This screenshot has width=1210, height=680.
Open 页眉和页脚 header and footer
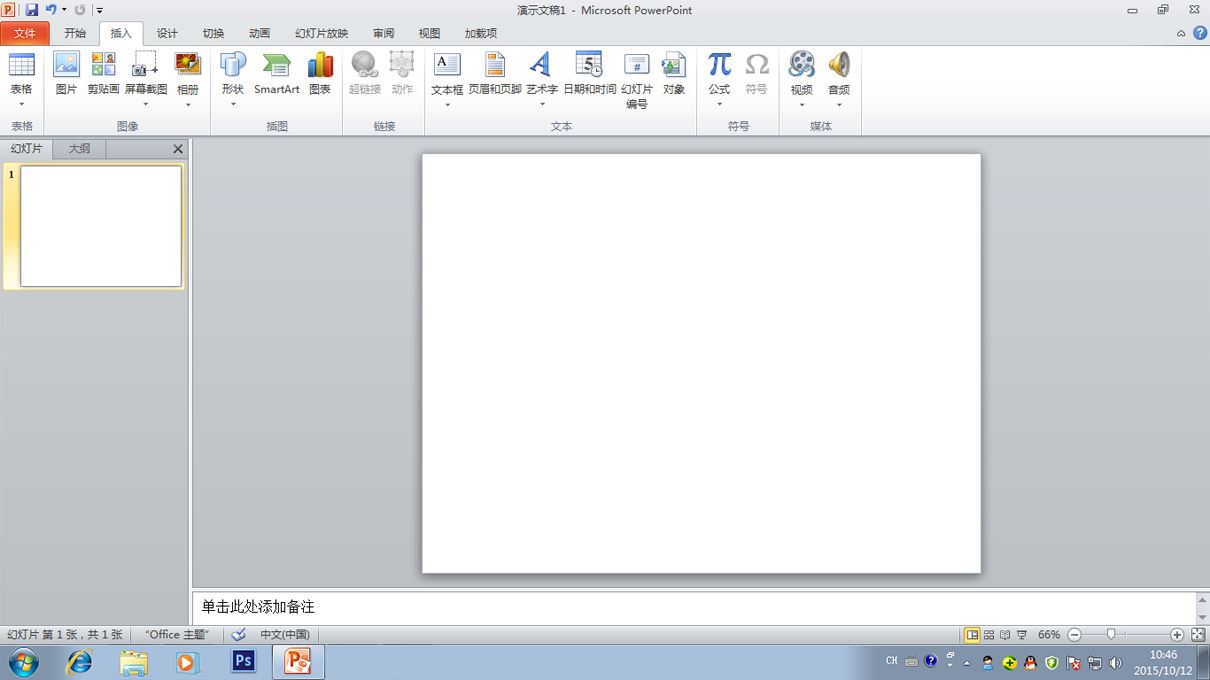point(495,65)
